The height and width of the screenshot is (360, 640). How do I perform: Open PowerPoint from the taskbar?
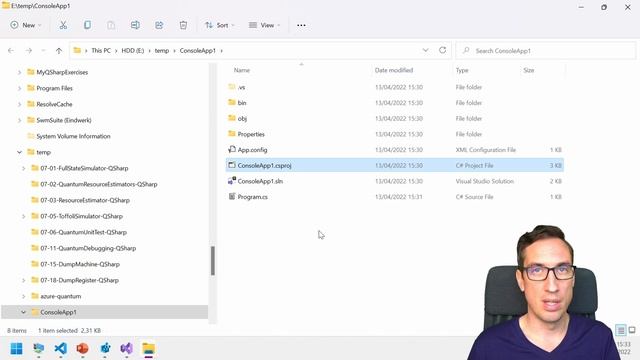pyautogui.click(x=82, y=349)
